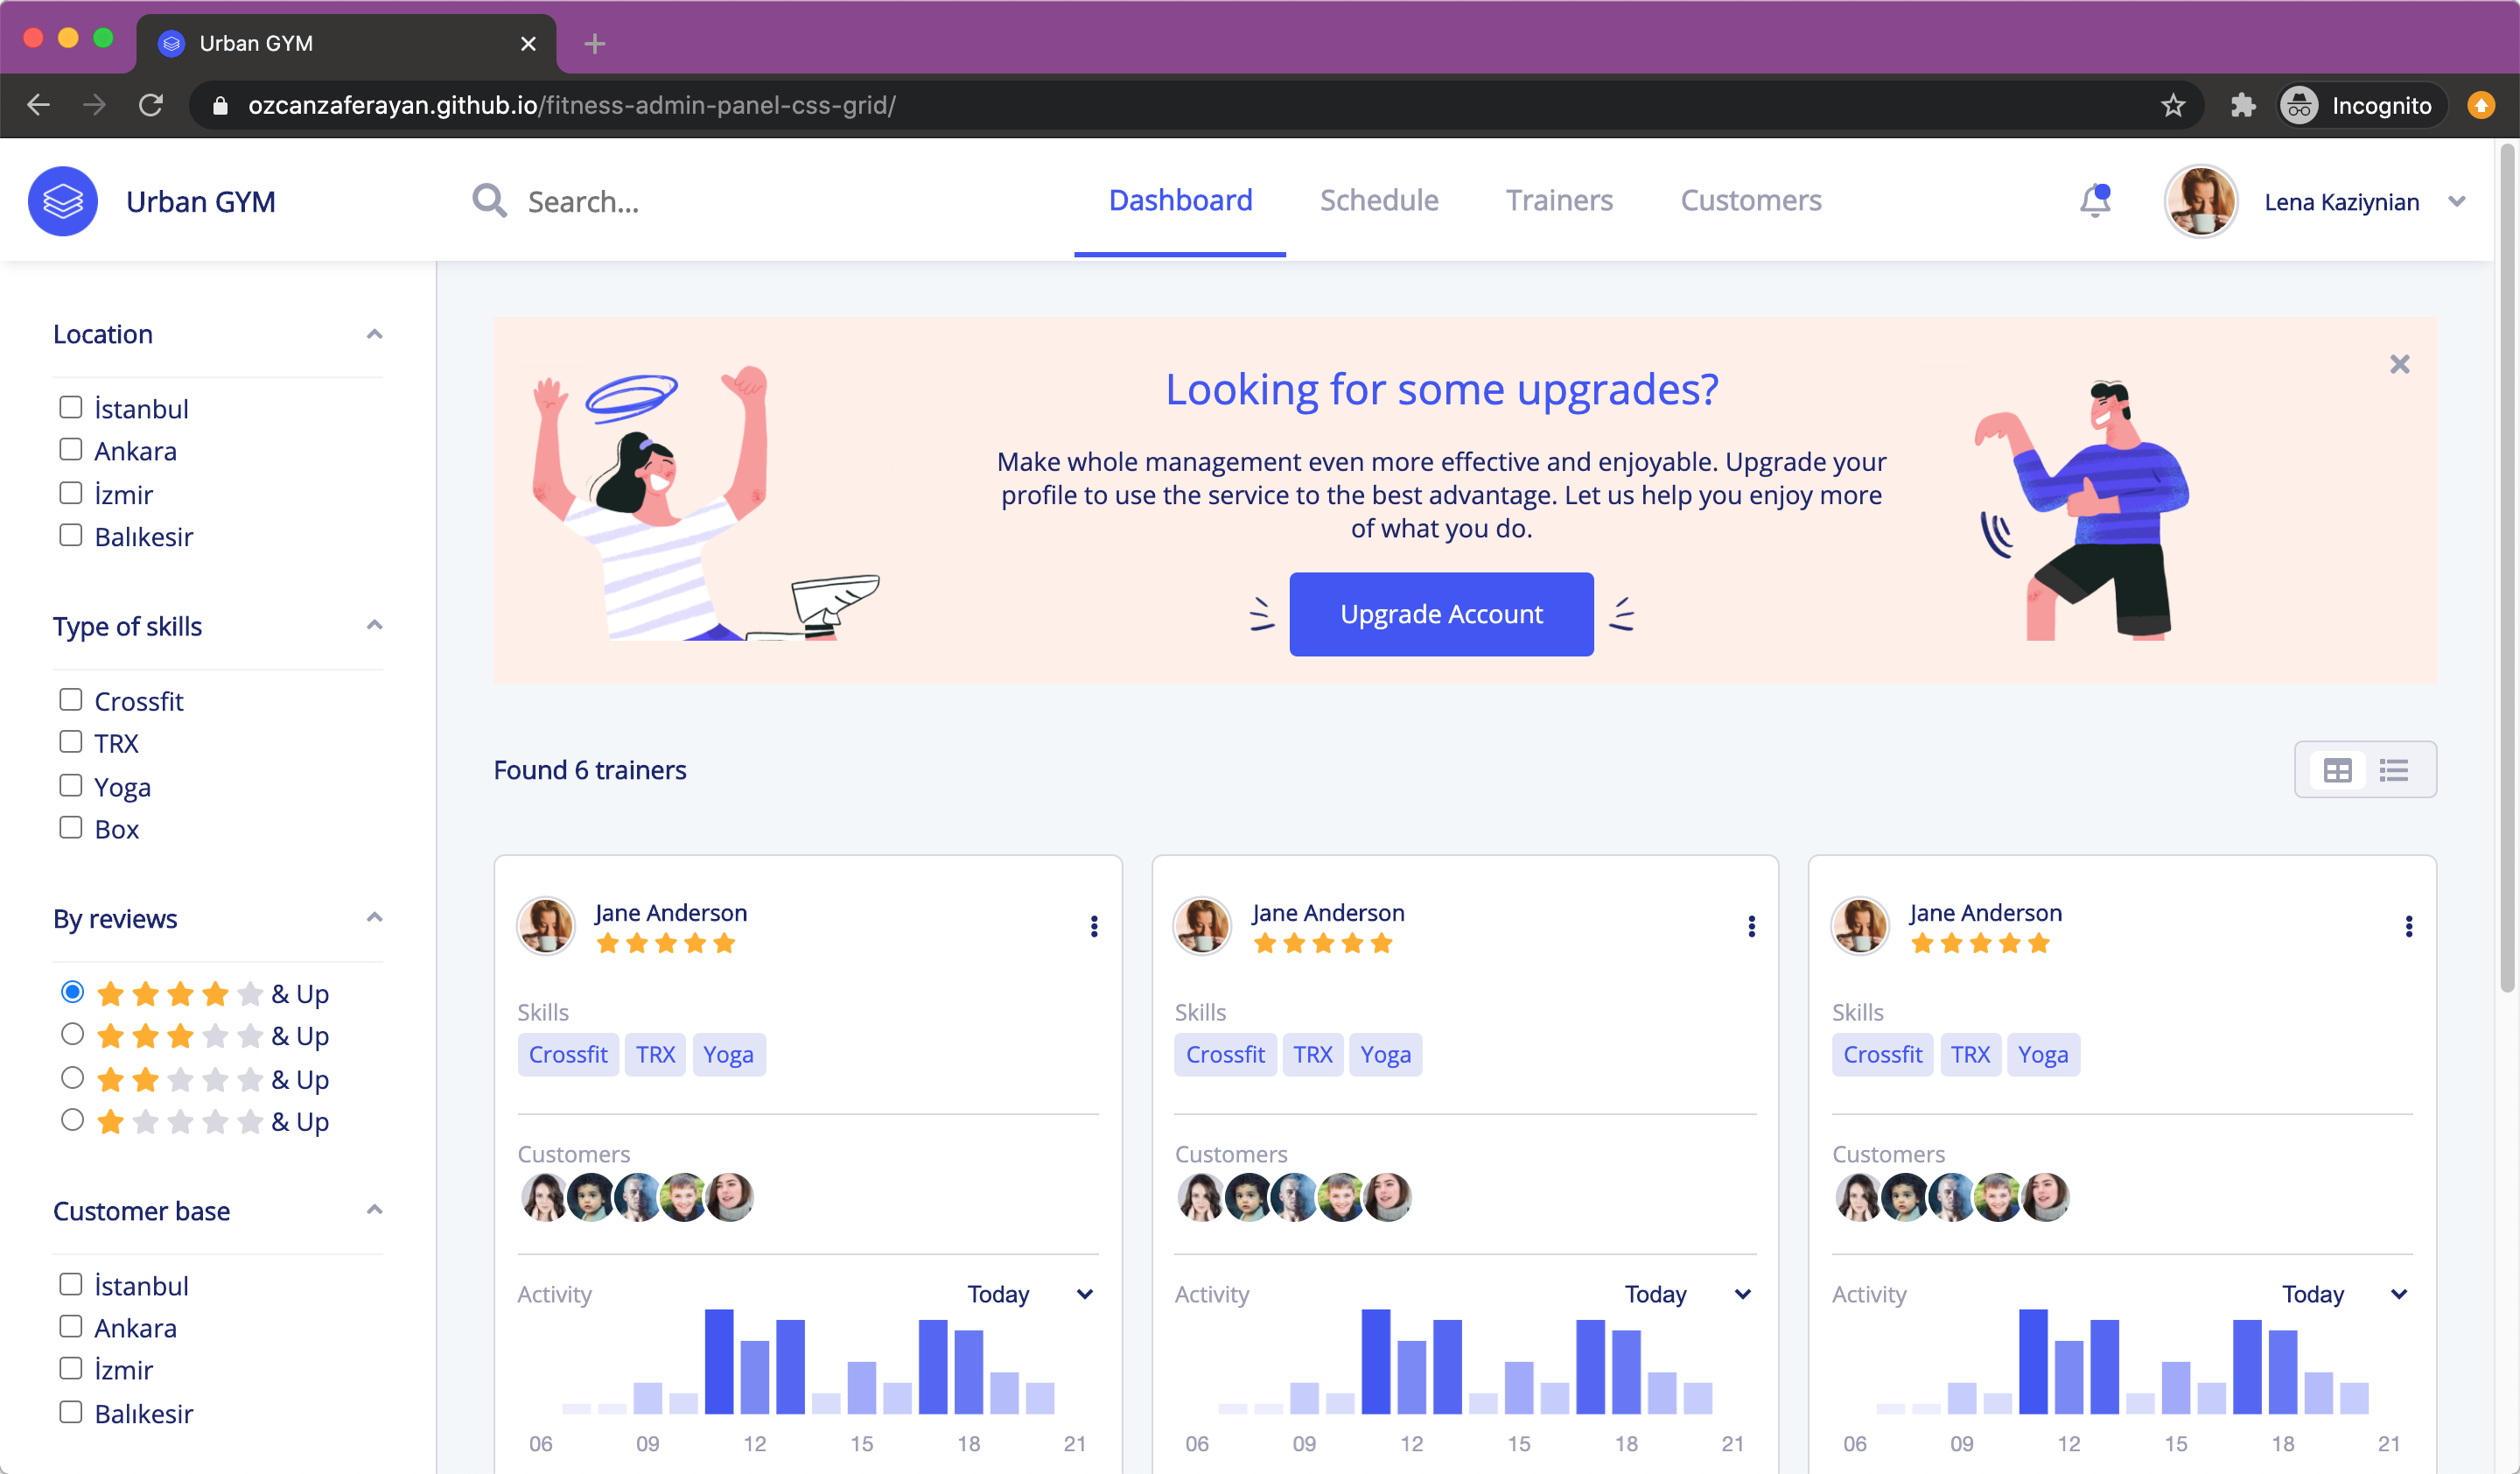Image resolution: width=2520 pixels, height=1474 pixels.
Task: Enable the Crossfit skill checkbox
Action: pos(70,700)
